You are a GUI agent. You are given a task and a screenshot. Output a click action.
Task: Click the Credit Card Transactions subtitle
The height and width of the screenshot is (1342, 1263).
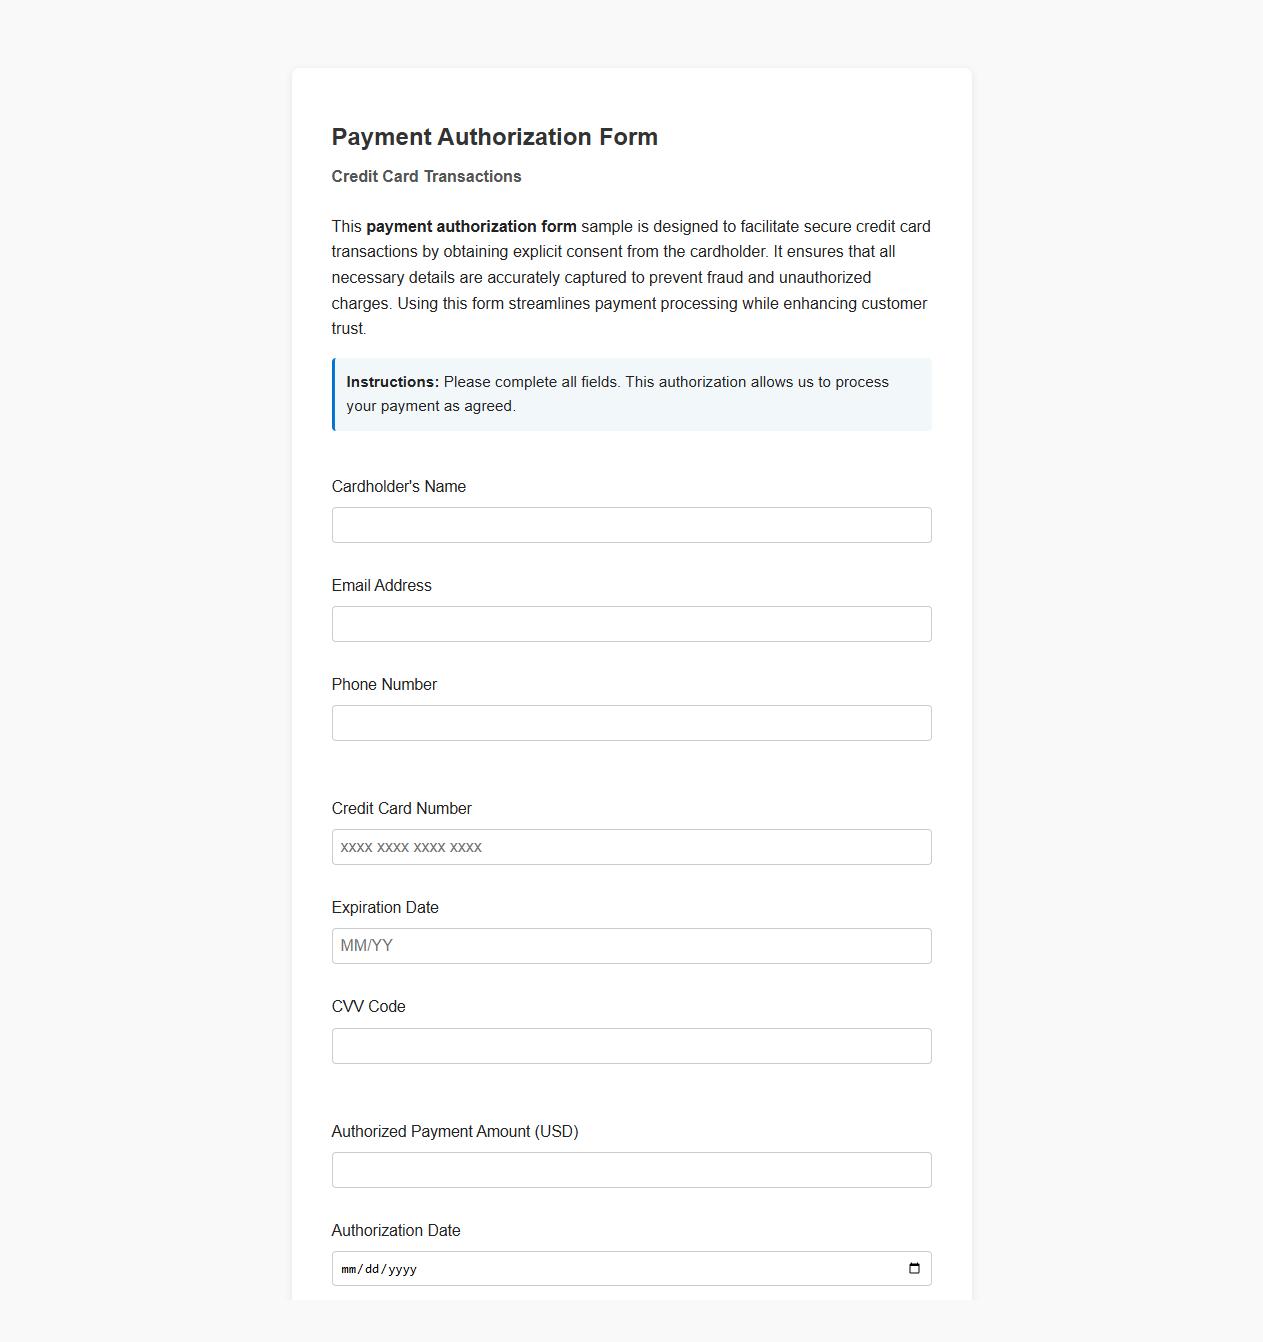tap(426, 176)
